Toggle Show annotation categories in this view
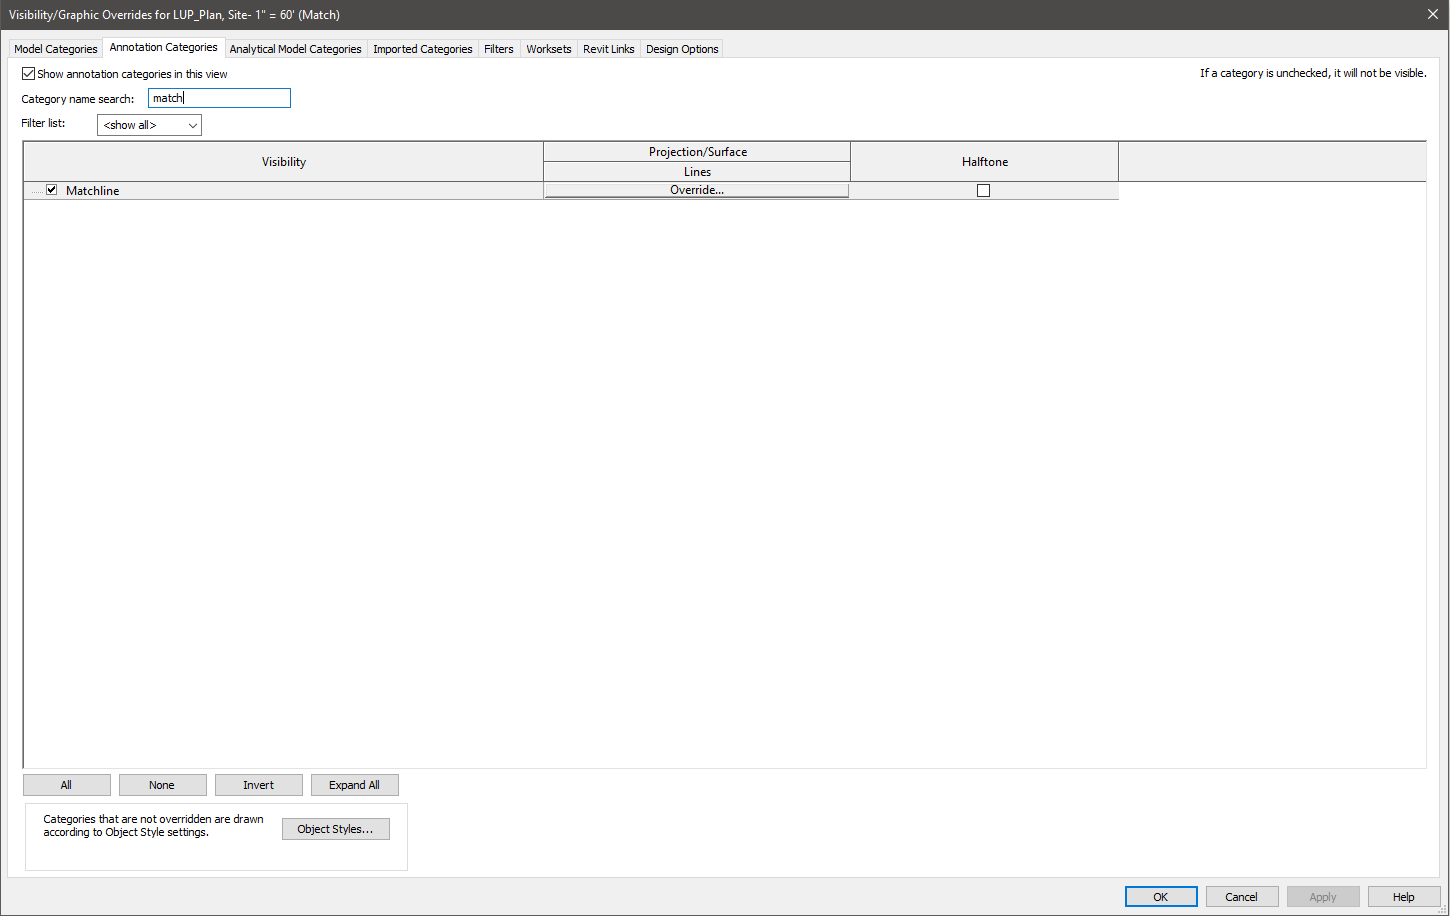 pos(29,73)
